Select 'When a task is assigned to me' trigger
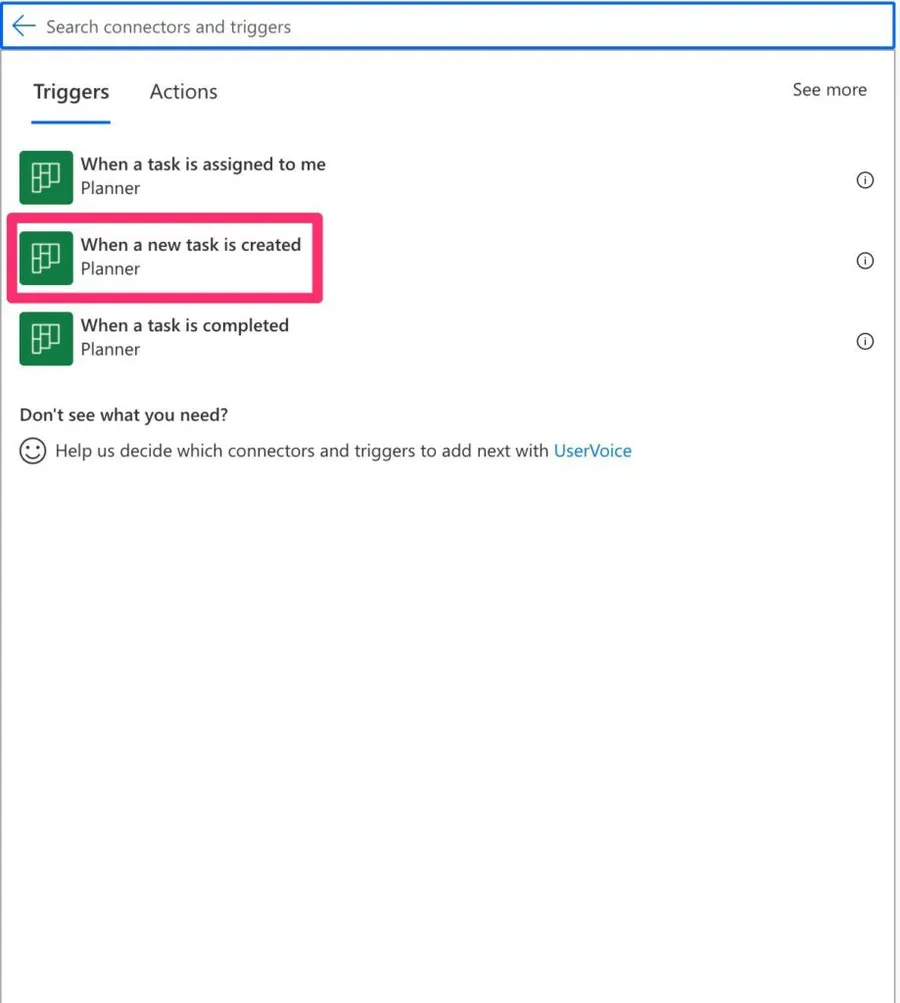This screenshot has height=1003, width=900. [x=203, y=165]
